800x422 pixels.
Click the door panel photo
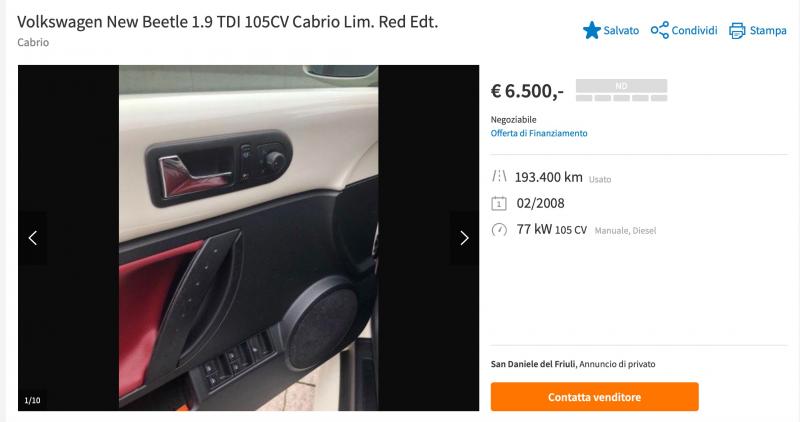(248, 238)
